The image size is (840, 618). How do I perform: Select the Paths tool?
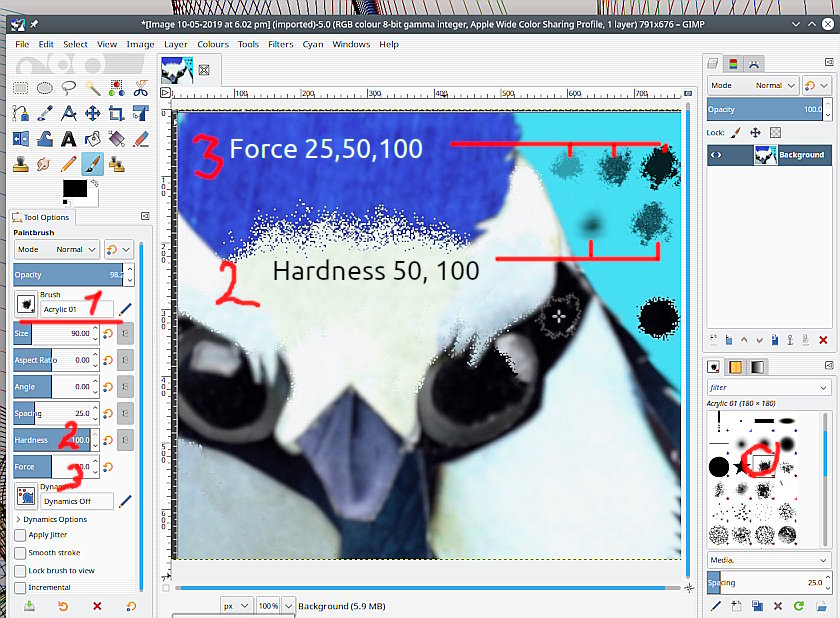click(x=21, y=113)
